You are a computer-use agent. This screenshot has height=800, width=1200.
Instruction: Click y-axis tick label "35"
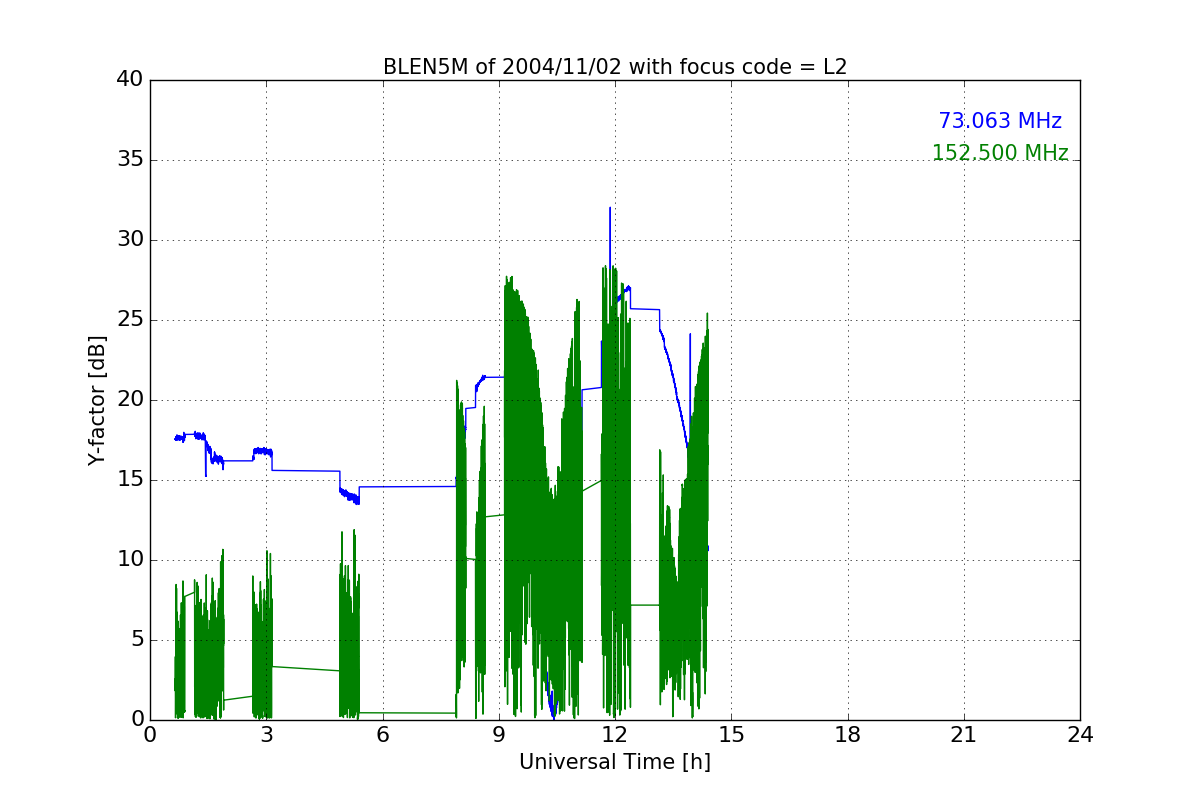click(x=129, y=160)
